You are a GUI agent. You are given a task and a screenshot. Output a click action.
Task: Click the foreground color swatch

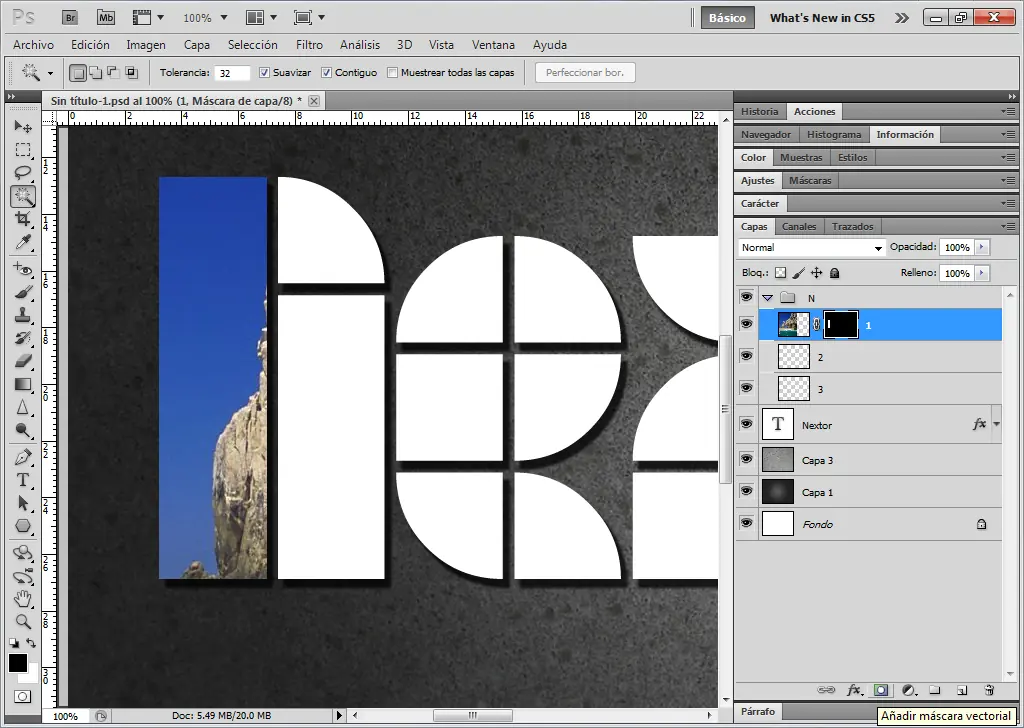[18, 663]
